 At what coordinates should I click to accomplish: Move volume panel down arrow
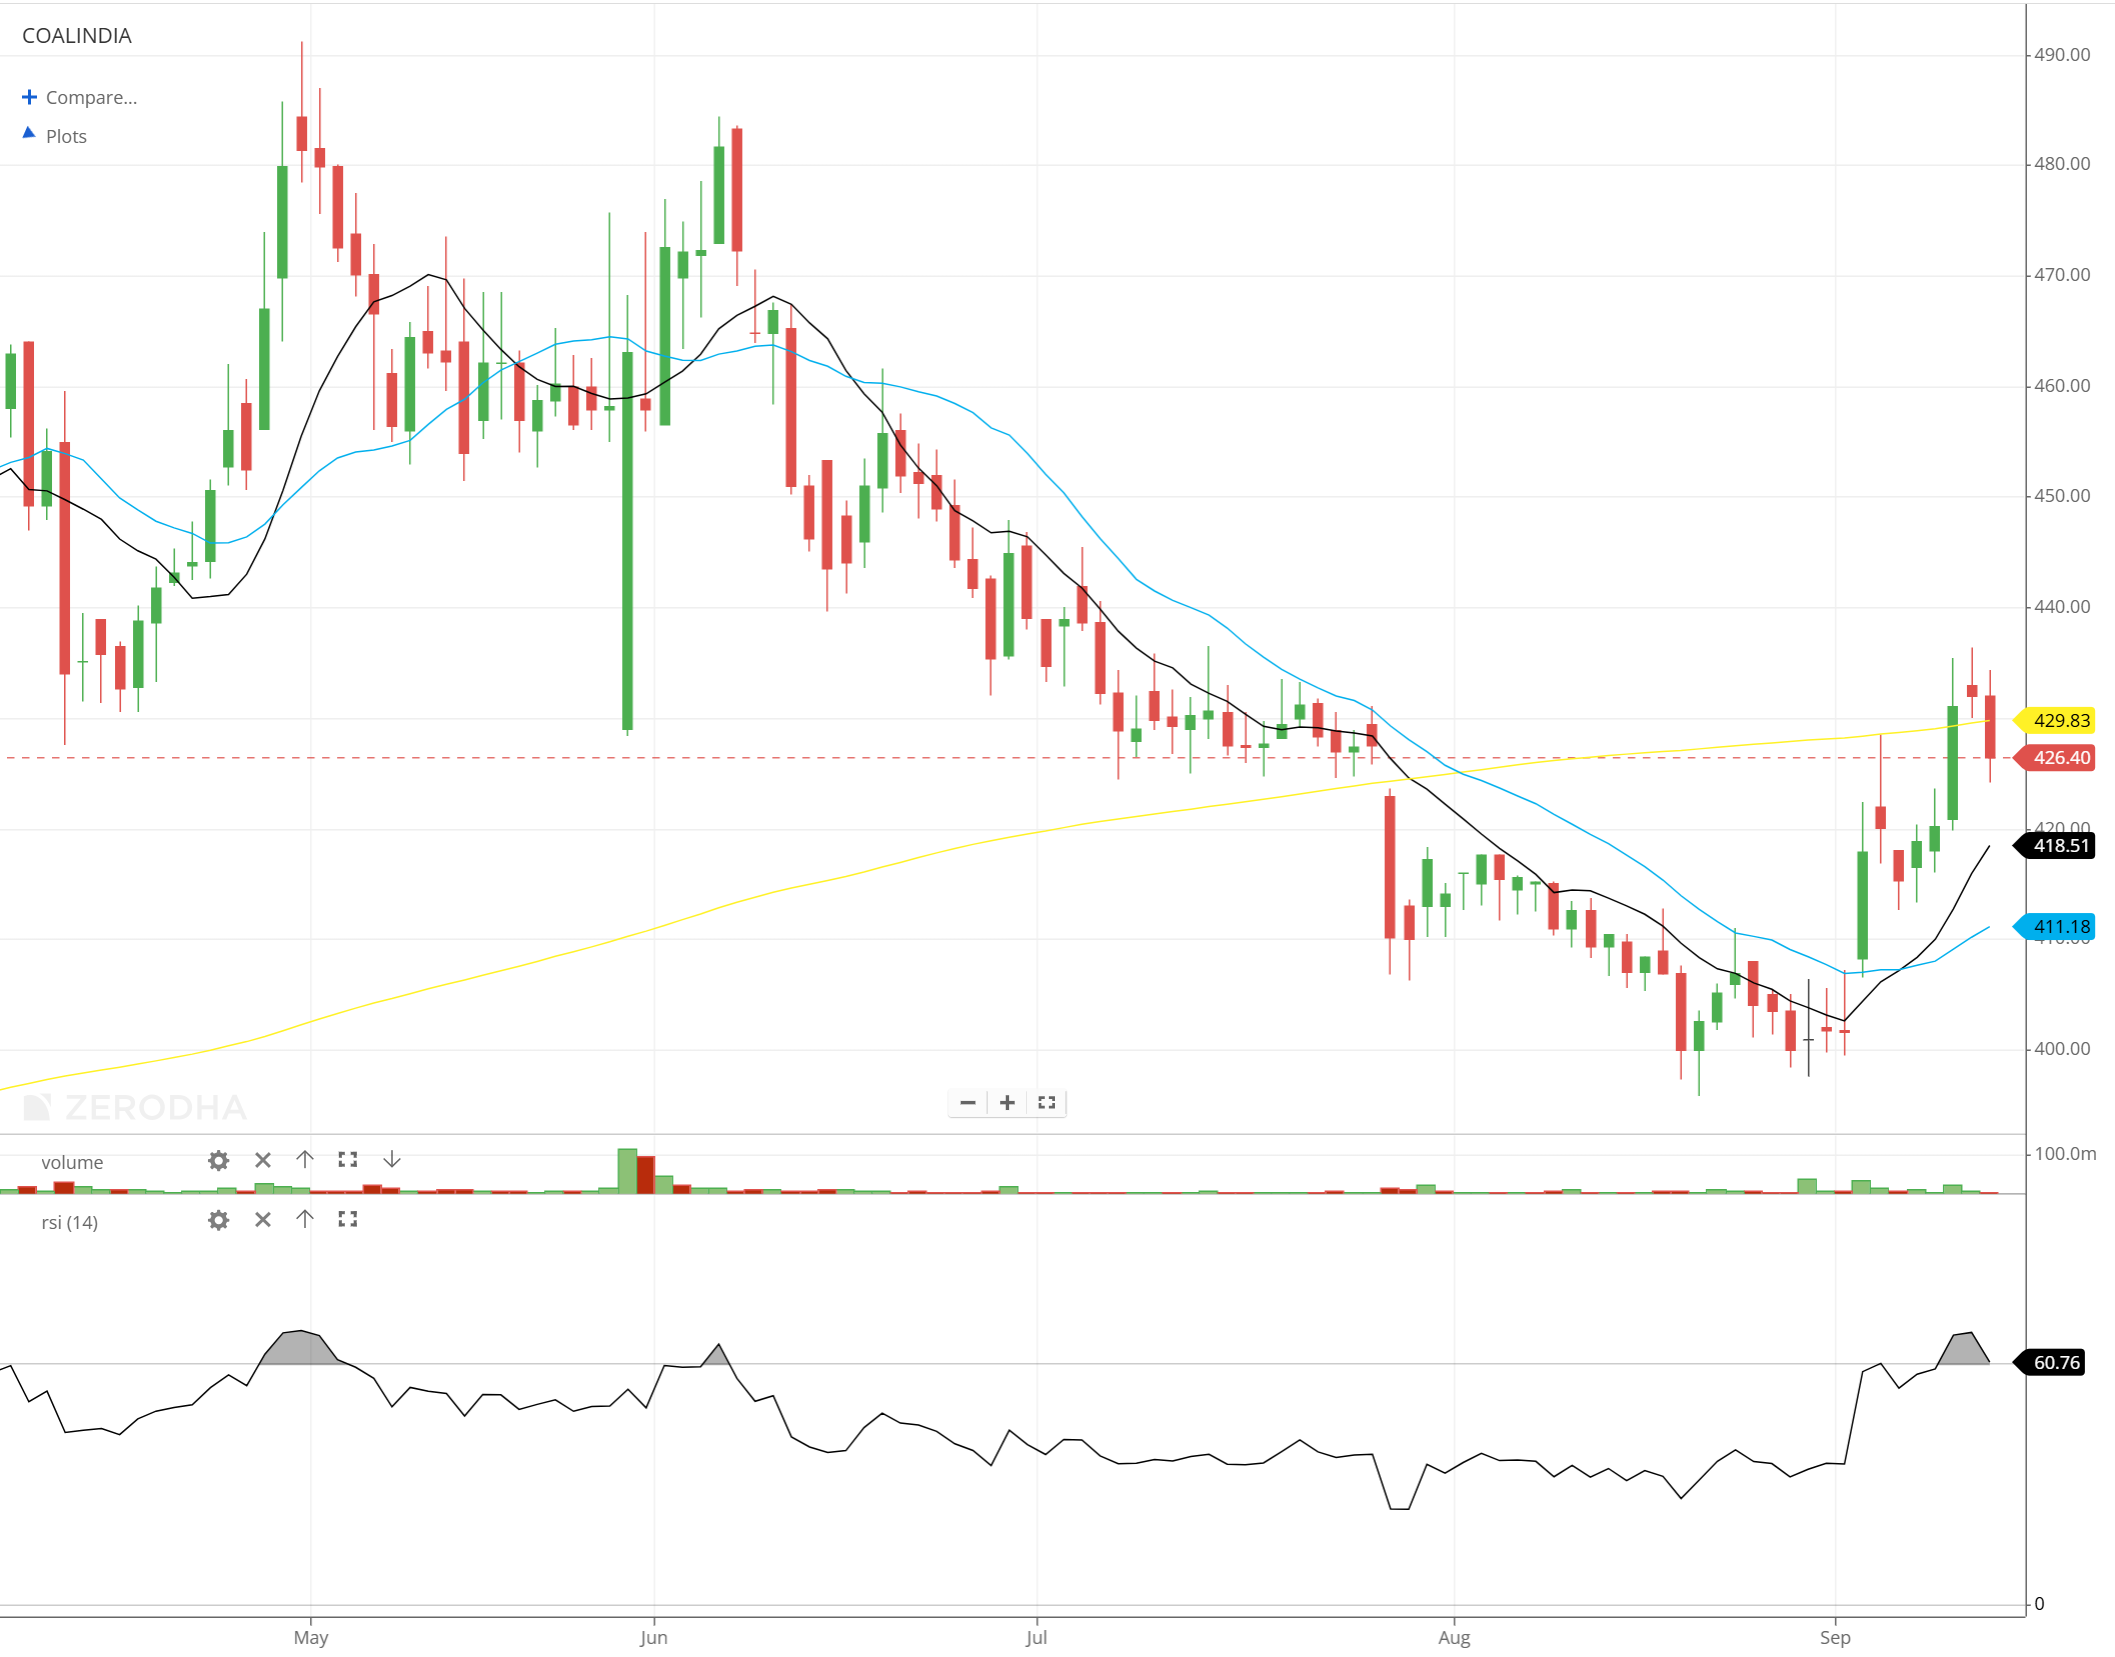click(392, 1160)
